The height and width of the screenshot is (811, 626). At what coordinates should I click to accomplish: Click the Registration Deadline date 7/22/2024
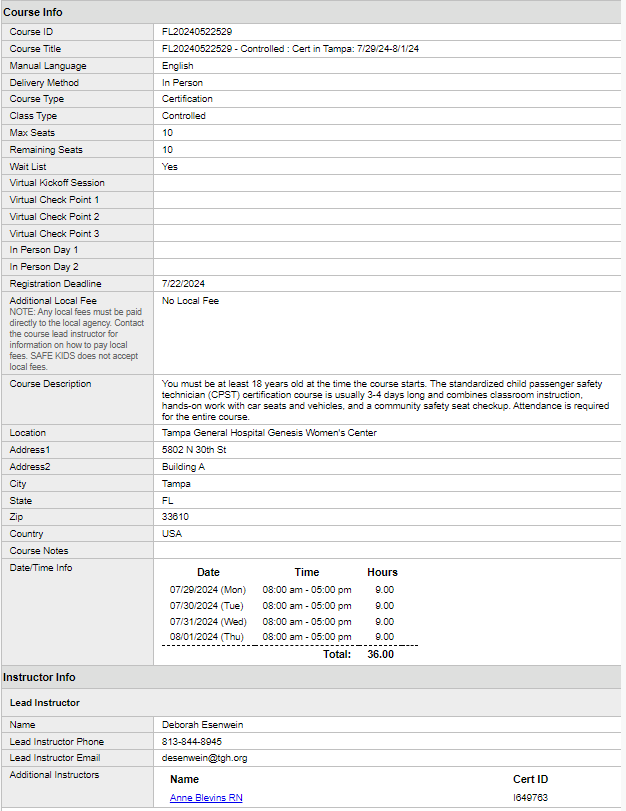(183, 283)
